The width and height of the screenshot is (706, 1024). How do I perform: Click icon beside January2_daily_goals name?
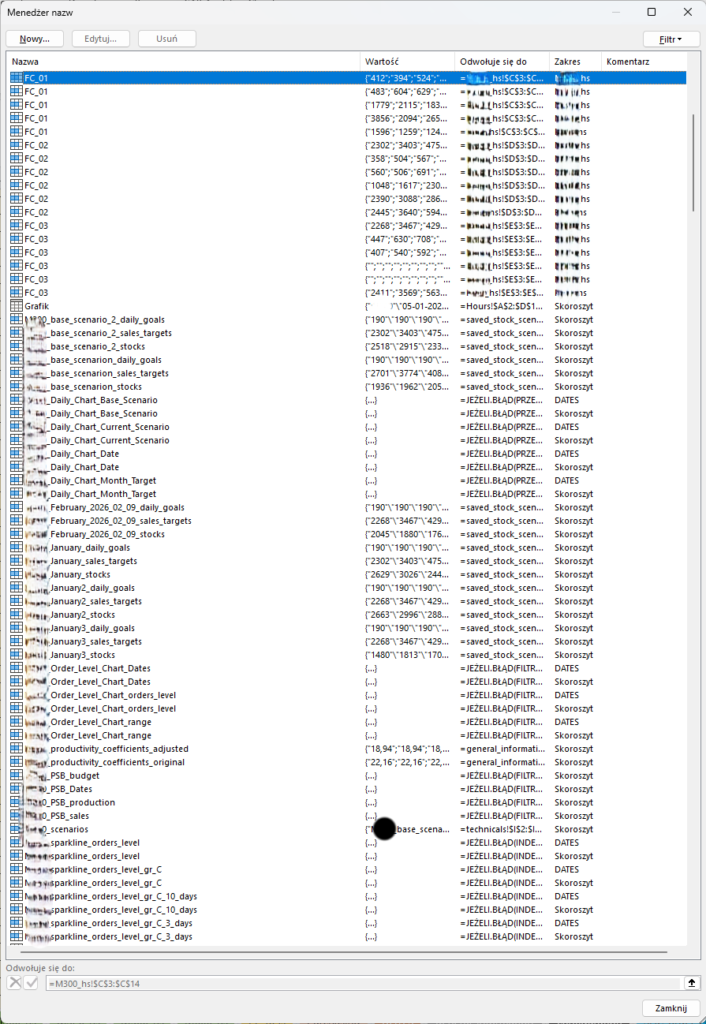tap(16, 588)
